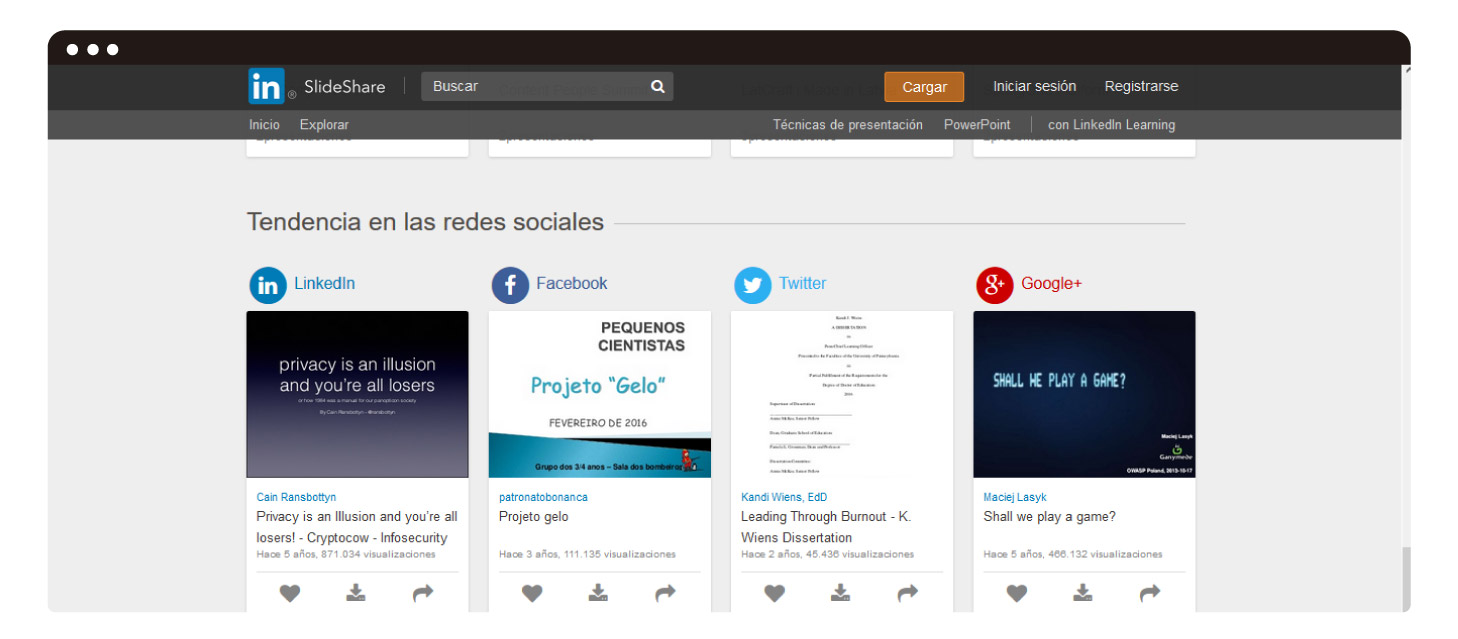Click the Cargar upload button
Viewport: 1458px width, 639px height.
924,87
